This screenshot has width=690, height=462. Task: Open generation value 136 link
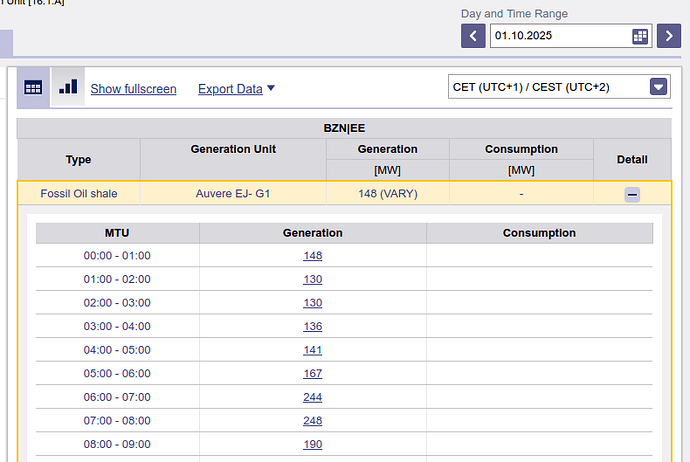(x=312, y=326)
